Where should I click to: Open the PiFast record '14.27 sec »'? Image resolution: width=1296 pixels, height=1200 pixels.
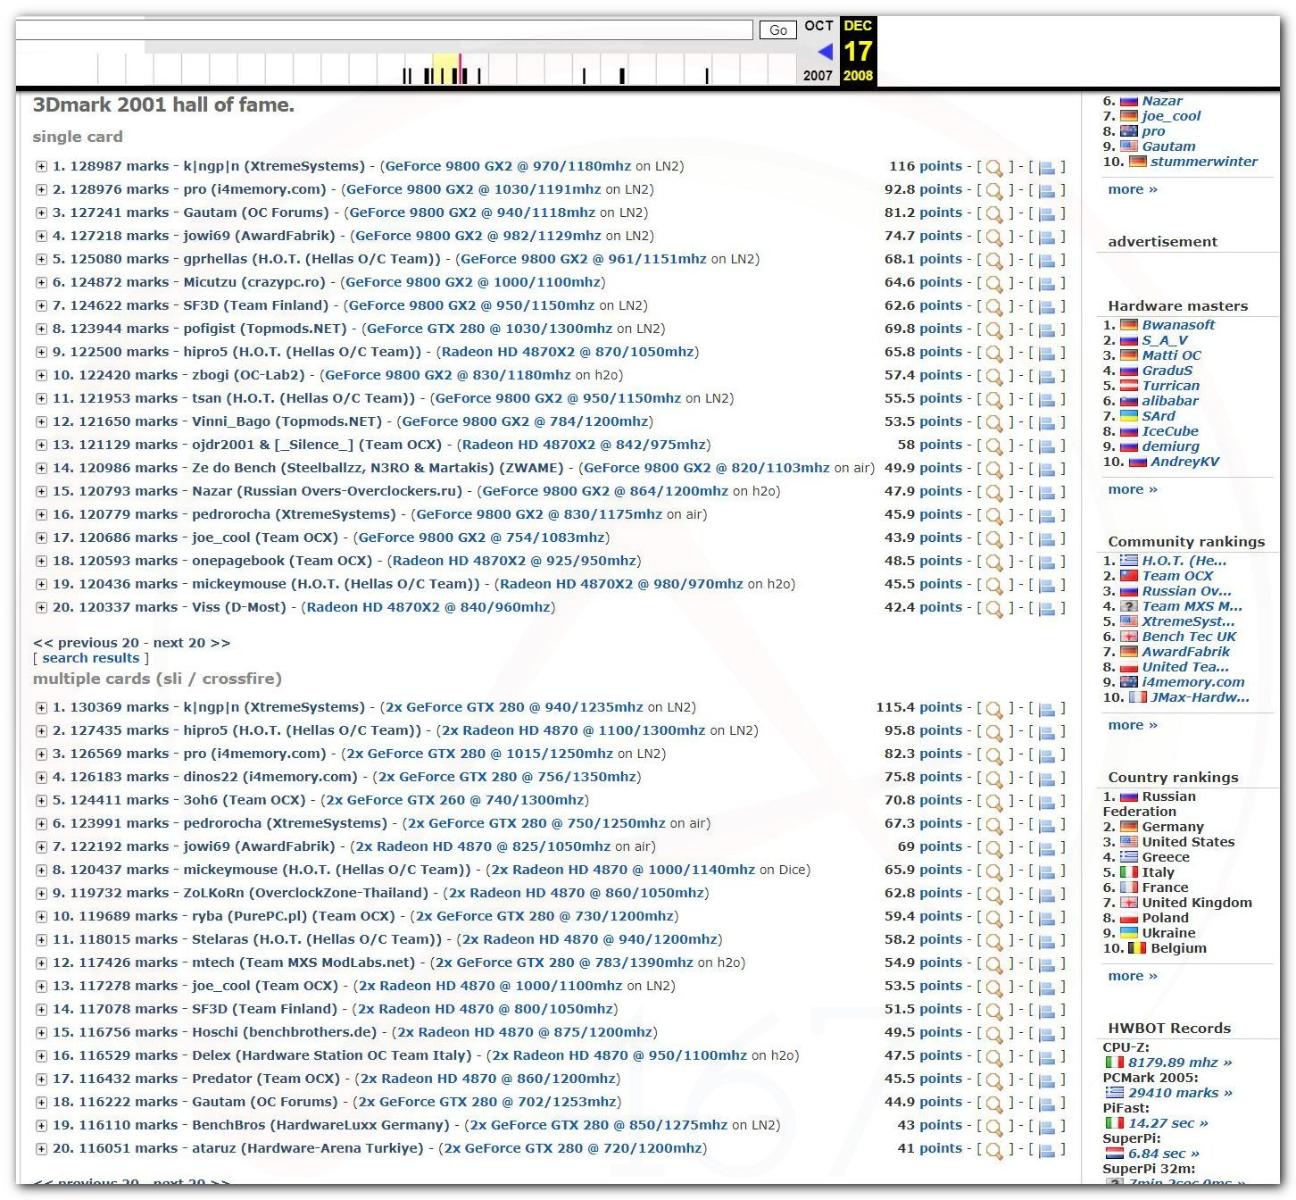pyautogui.click(x=1168, y=1123)
